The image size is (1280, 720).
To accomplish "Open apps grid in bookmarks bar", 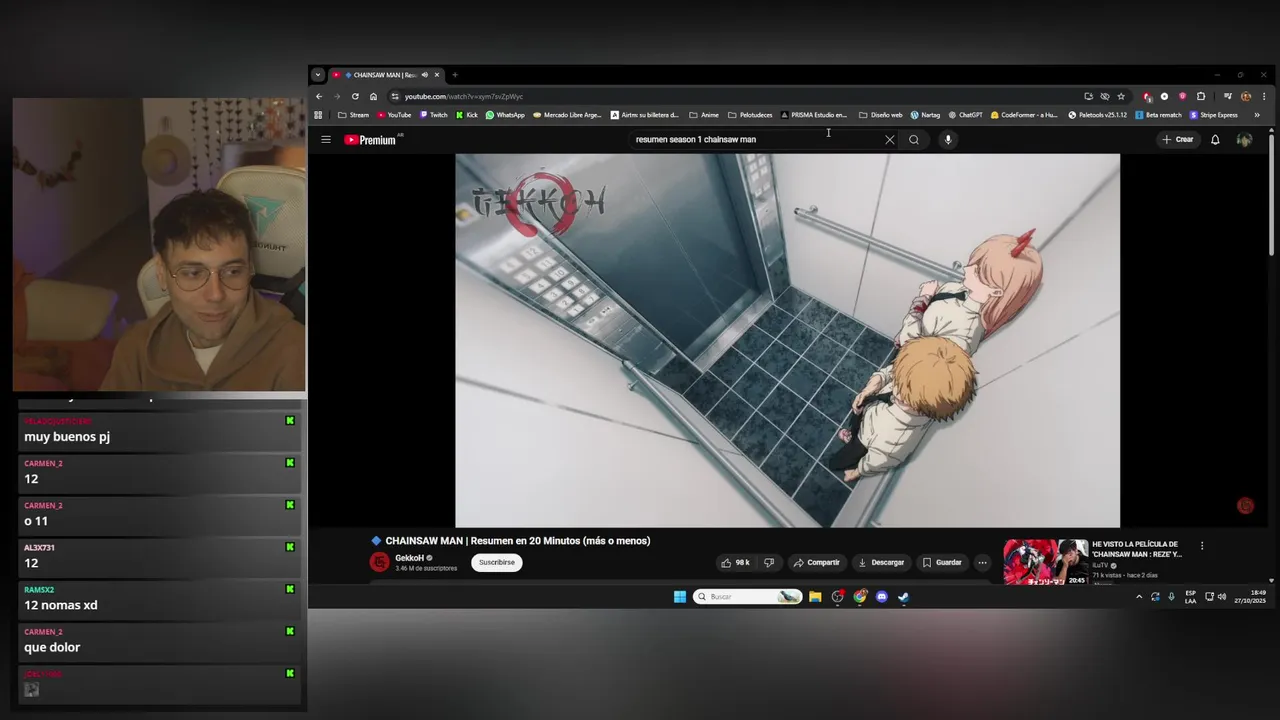I will tap(318, 115).
